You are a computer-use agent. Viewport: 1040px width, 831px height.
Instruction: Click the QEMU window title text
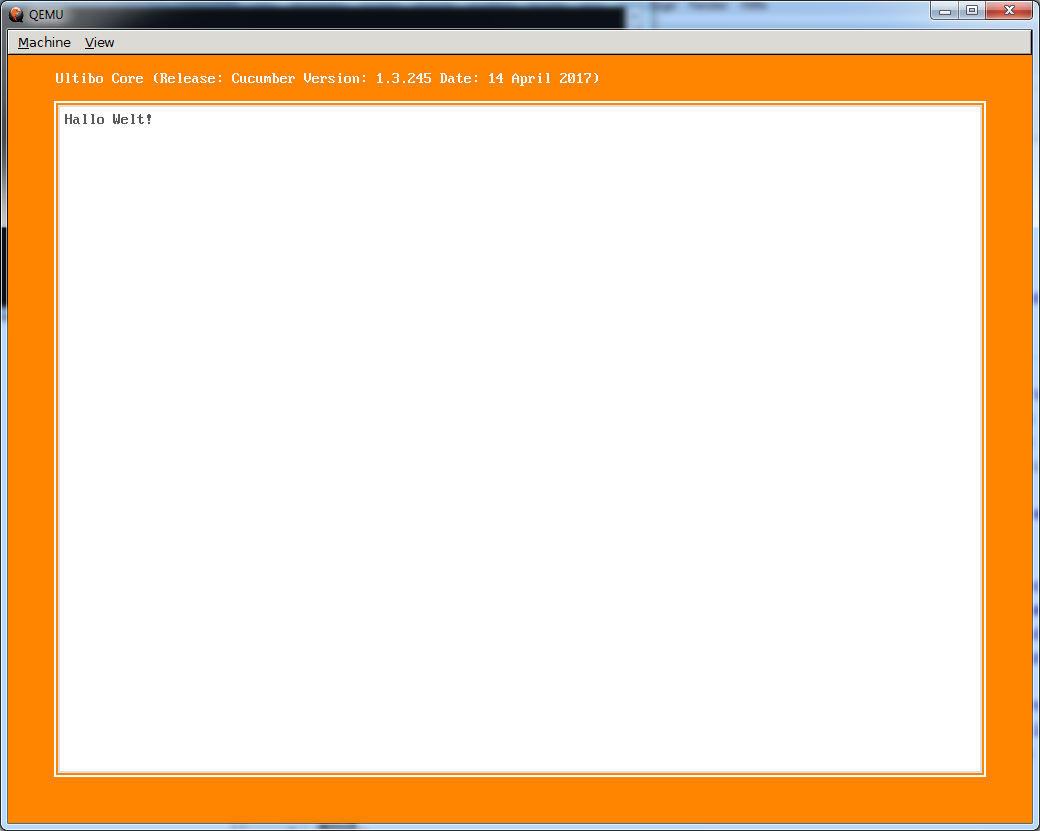click(46, 14)
